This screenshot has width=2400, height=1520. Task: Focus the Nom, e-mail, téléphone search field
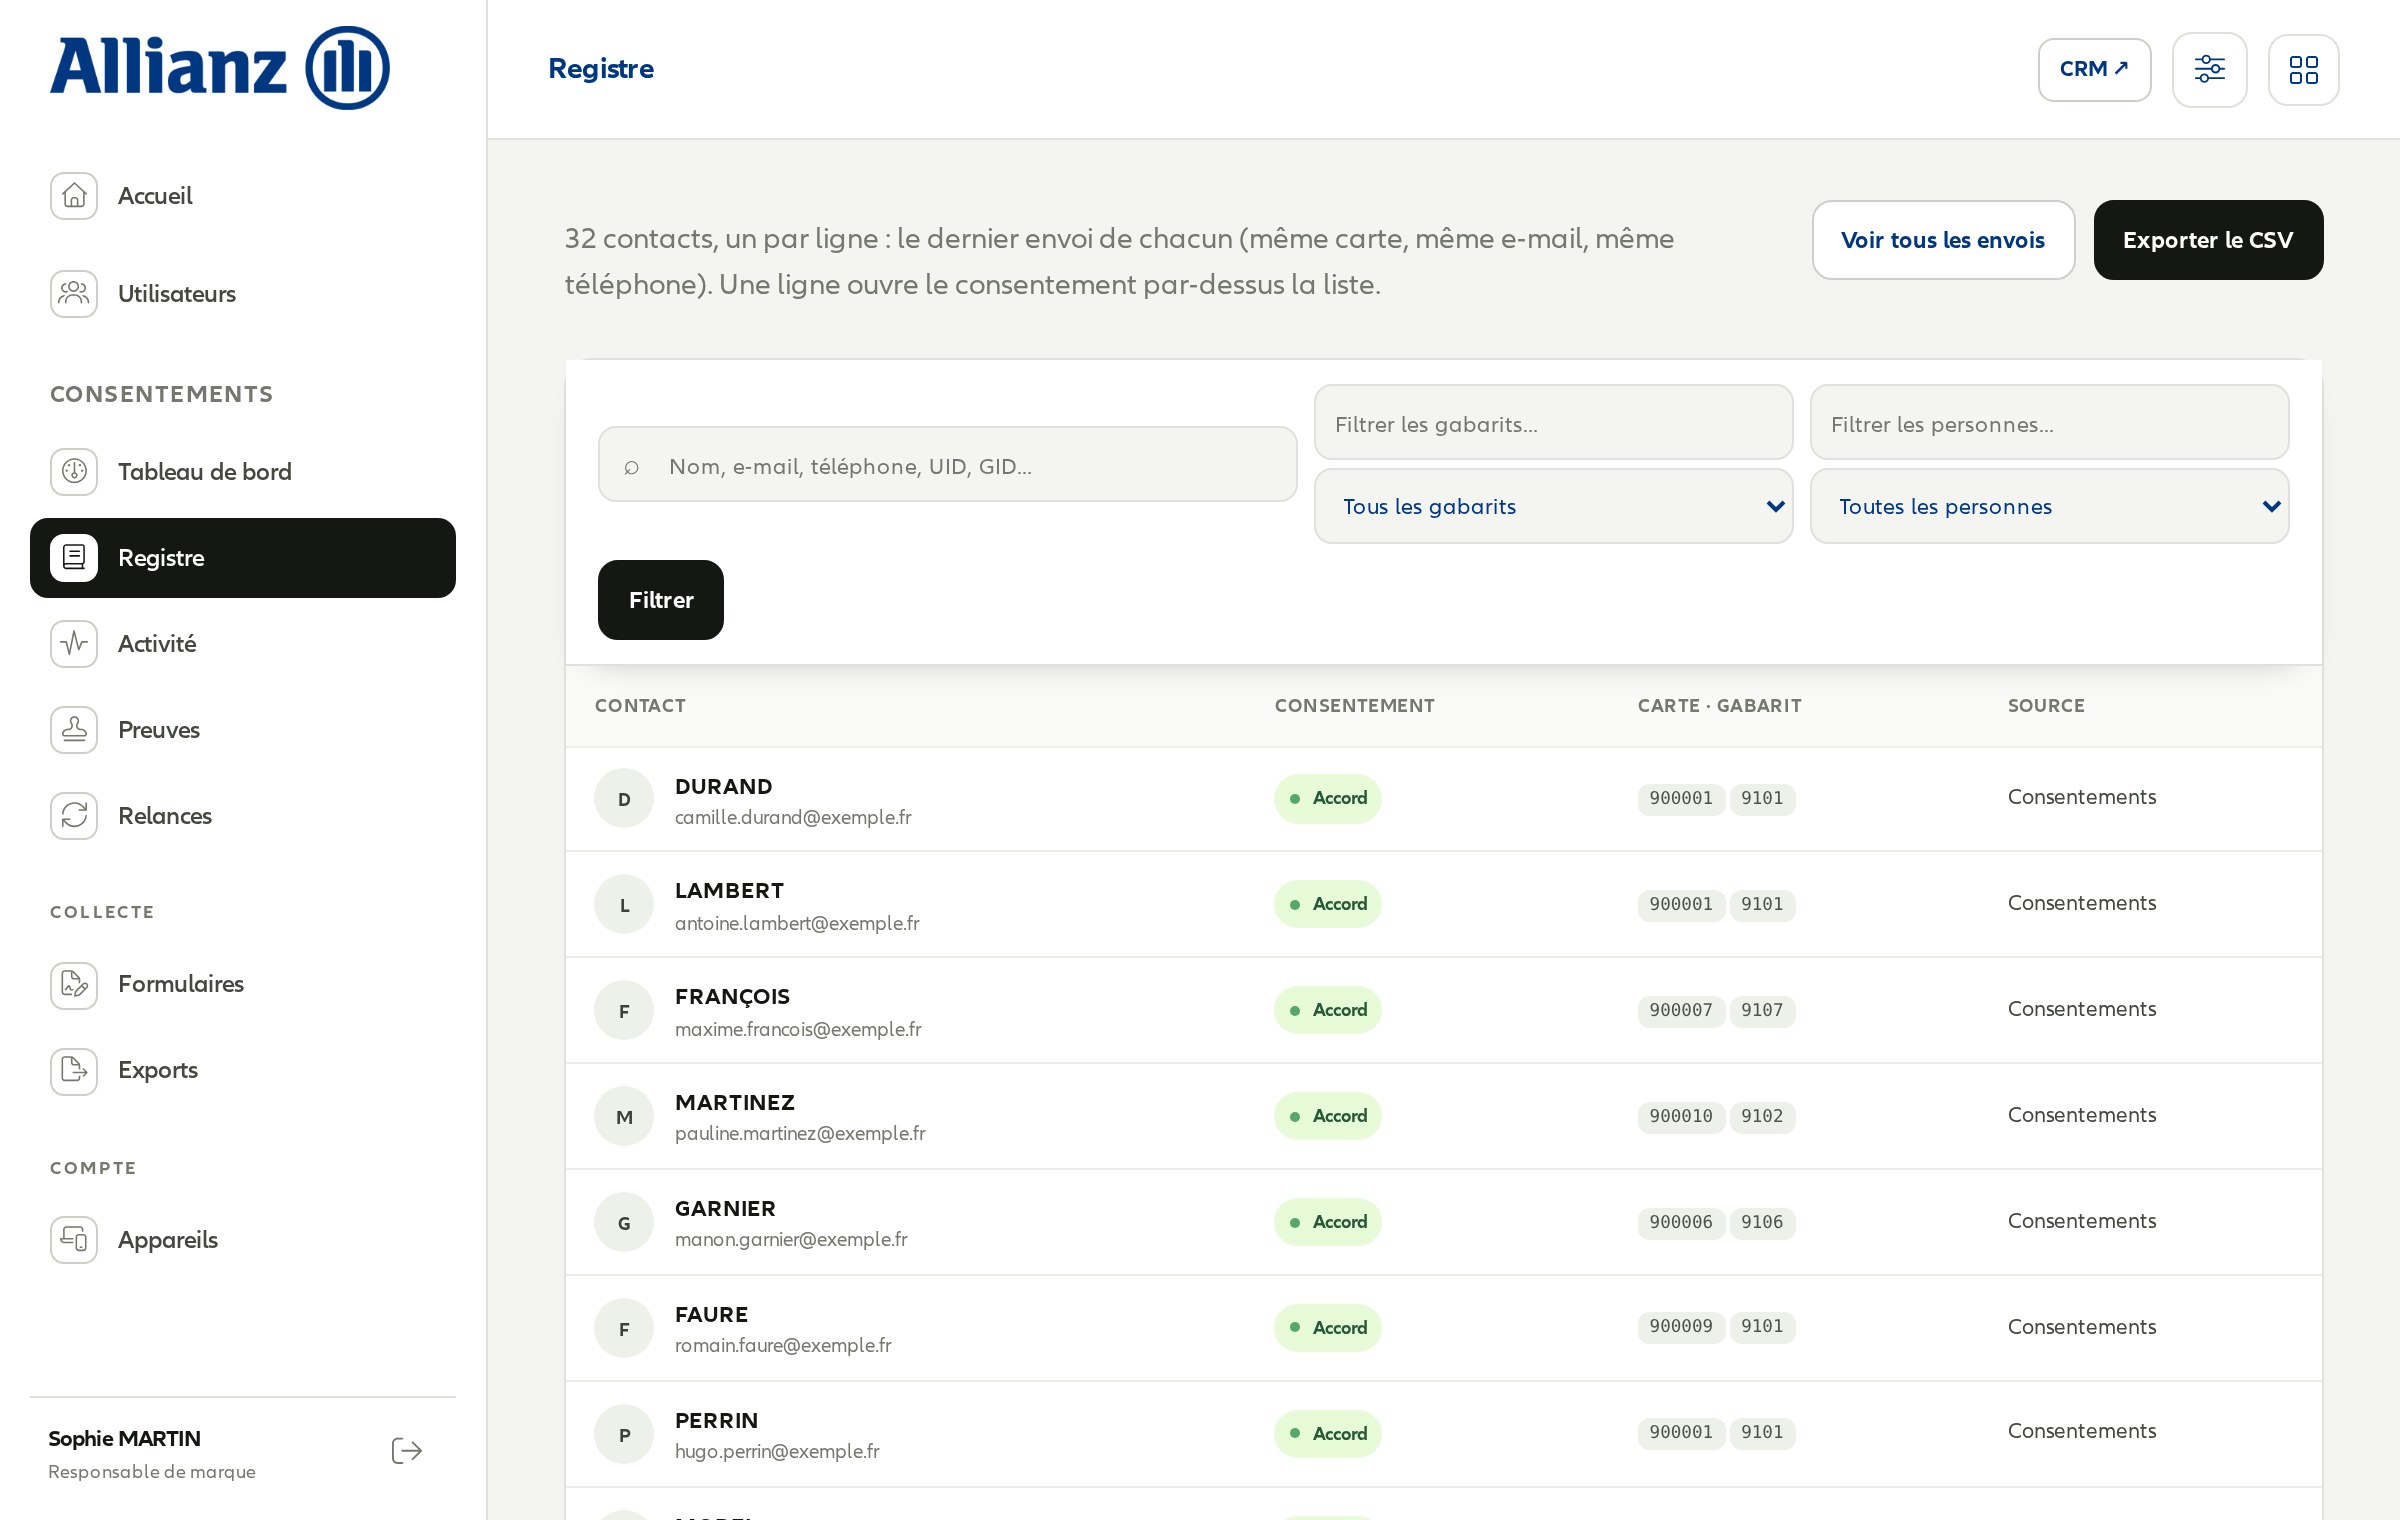pos(948,465)
